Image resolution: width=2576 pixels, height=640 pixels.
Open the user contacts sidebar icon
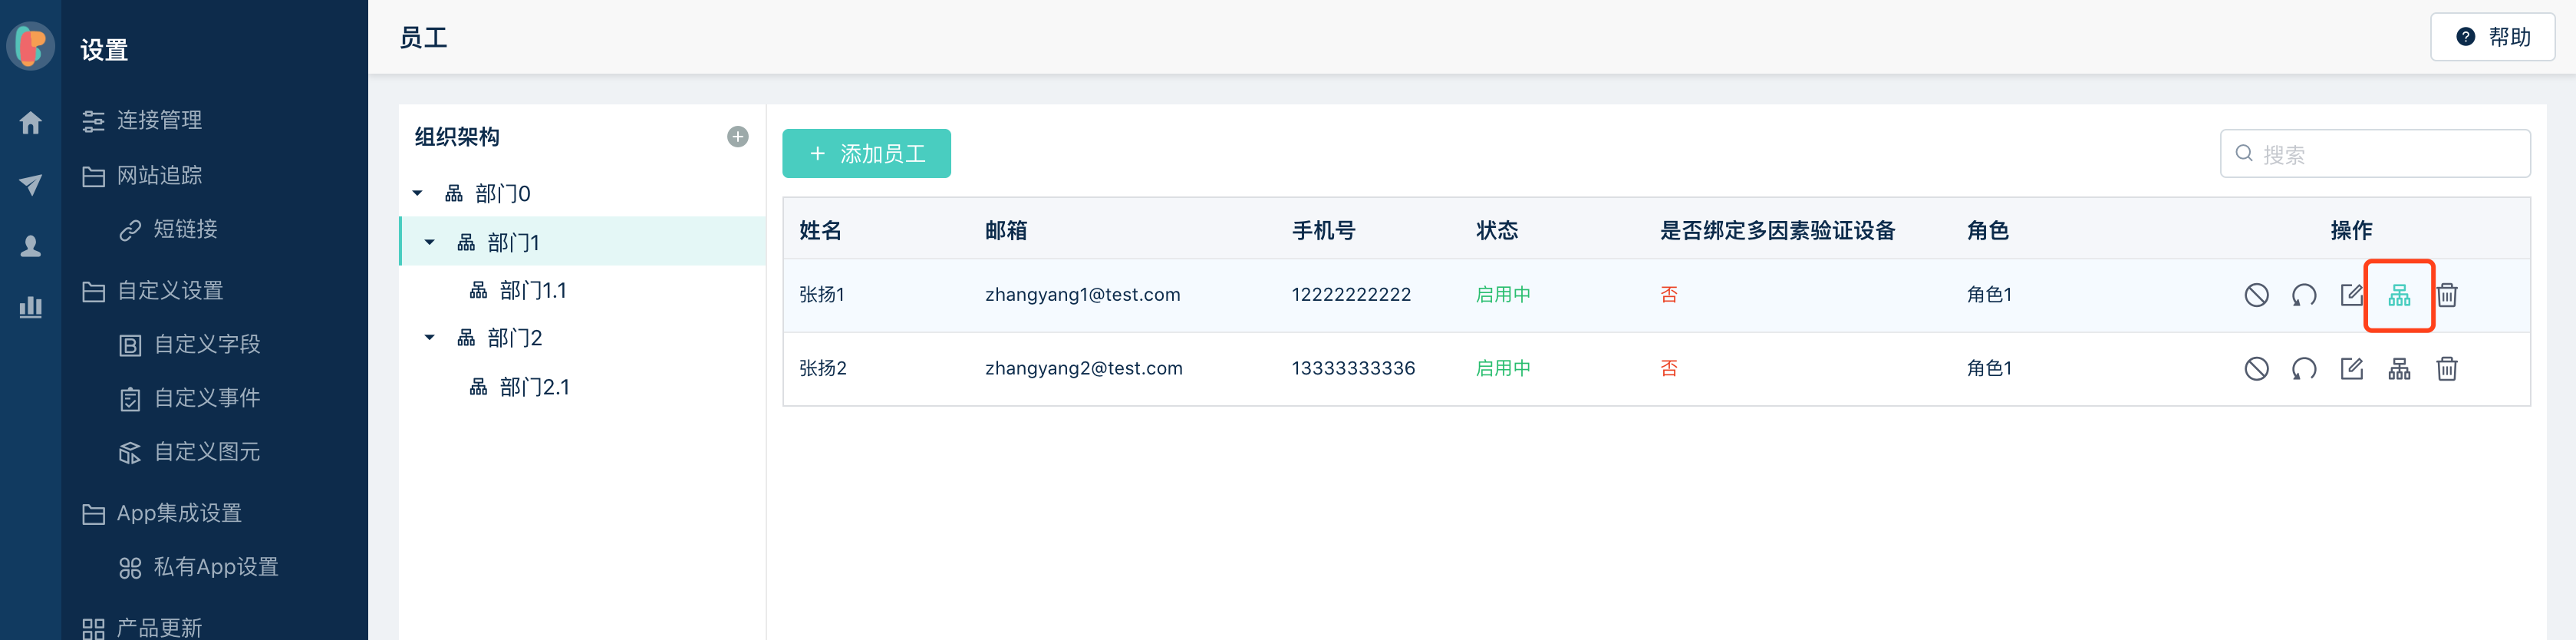point(31,246)
